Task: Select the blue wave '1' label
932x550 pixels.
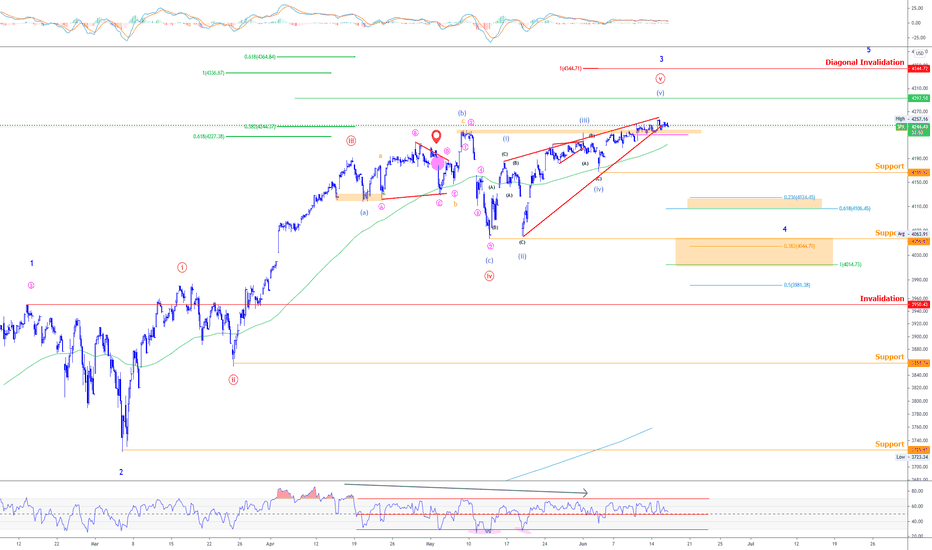Action: [x=32, y=263]
